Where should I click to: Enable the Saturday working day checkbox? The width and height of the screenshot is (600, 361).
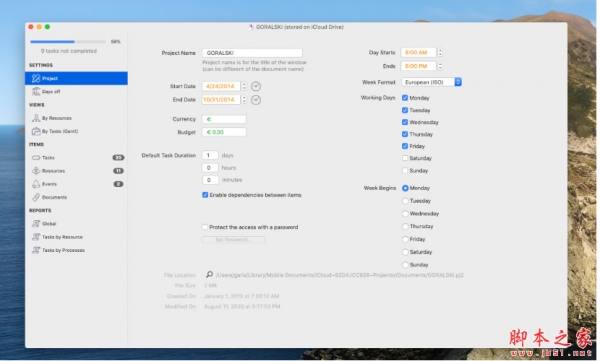(x=405, y=158)
